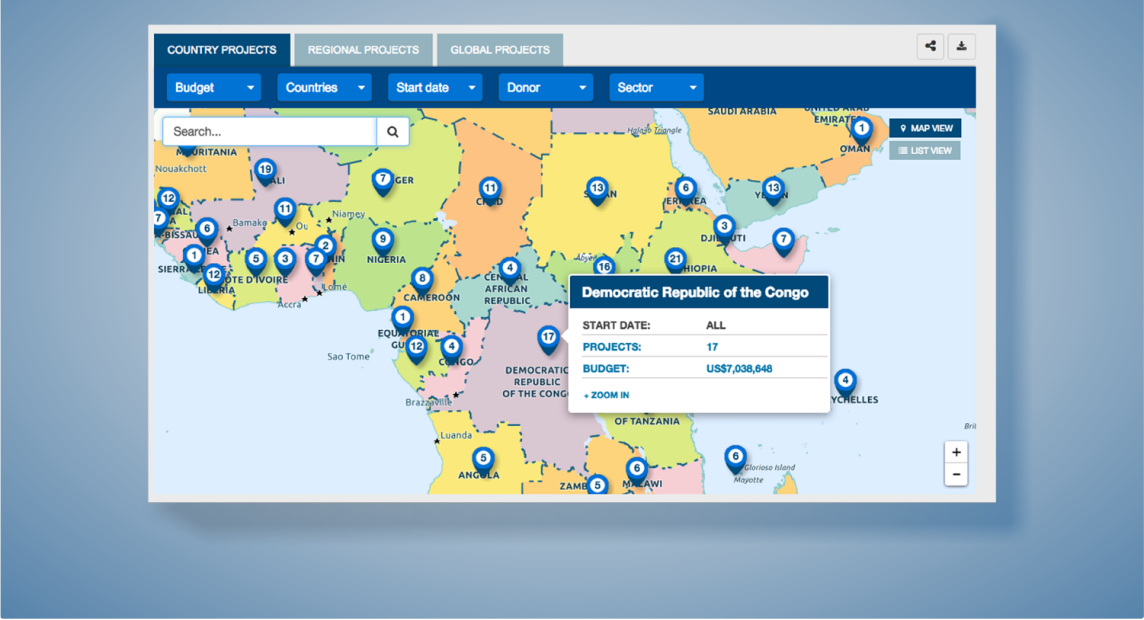This screenshot has width=1144, height=620.
Task: Select the map pin 5 on Cote d'Ivoire
Action: tap(255, 261)
